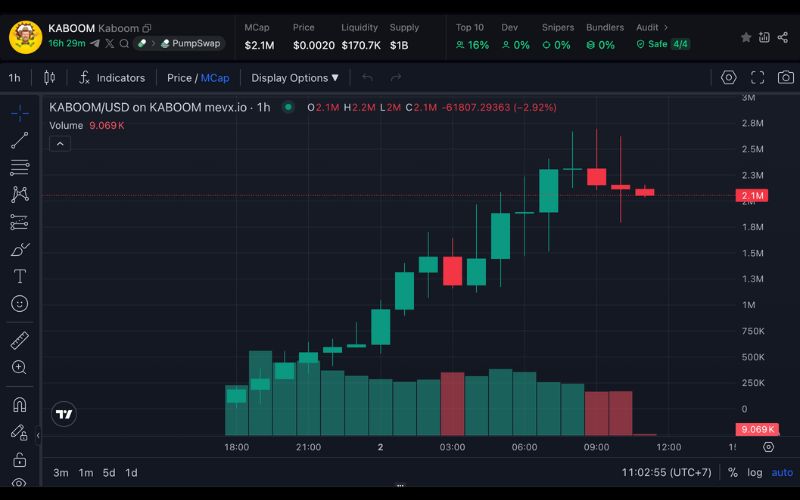The height and width of the screenshot is (500, 800).
Task: Select the crosshair cursor tool
Action: click(x=19, y=113)
